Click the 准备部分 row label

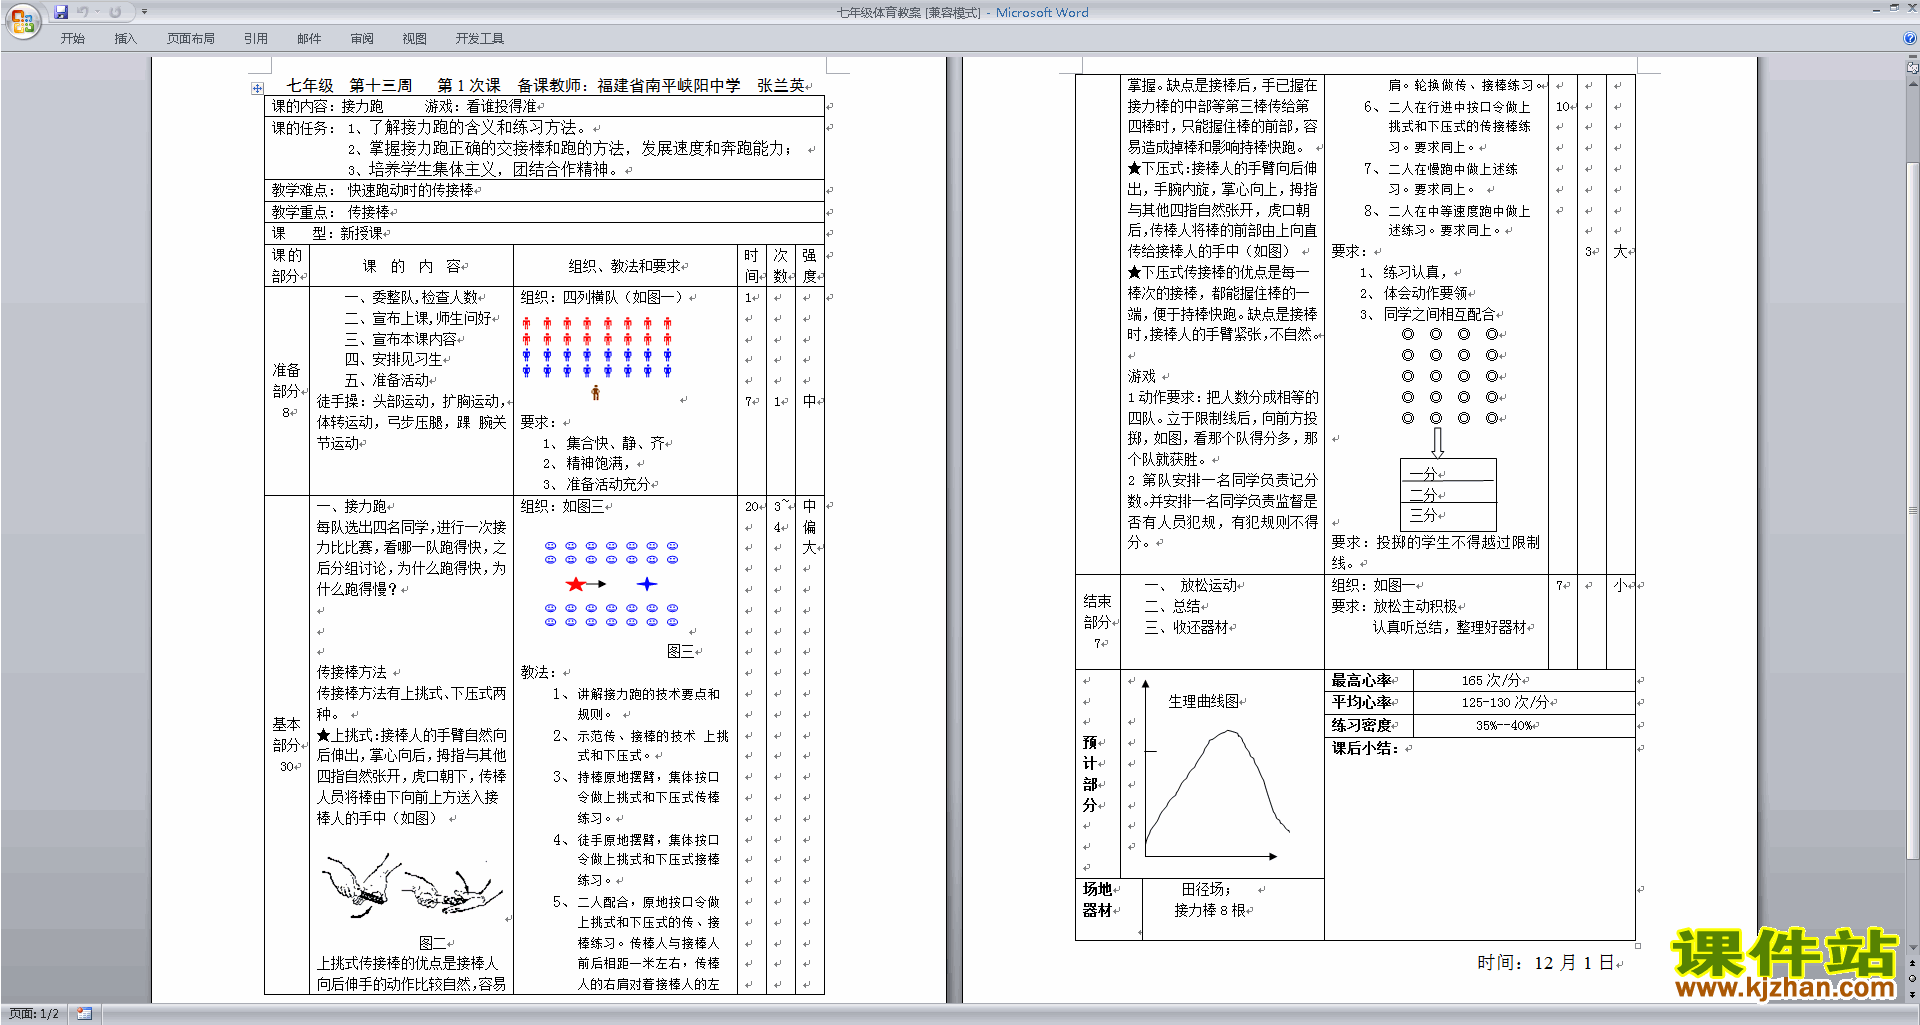pos(286,391)
